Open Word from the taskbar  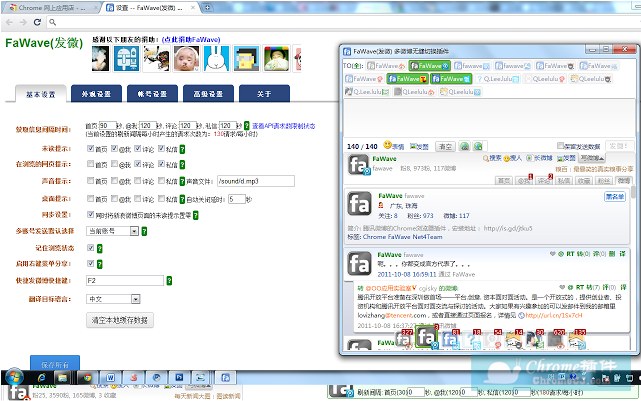[x=110, y=378]
